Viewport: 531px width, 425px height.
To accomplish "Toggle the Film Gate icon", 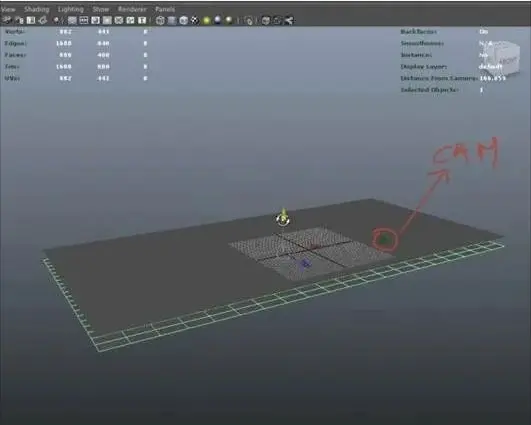I will pos(84,21).
